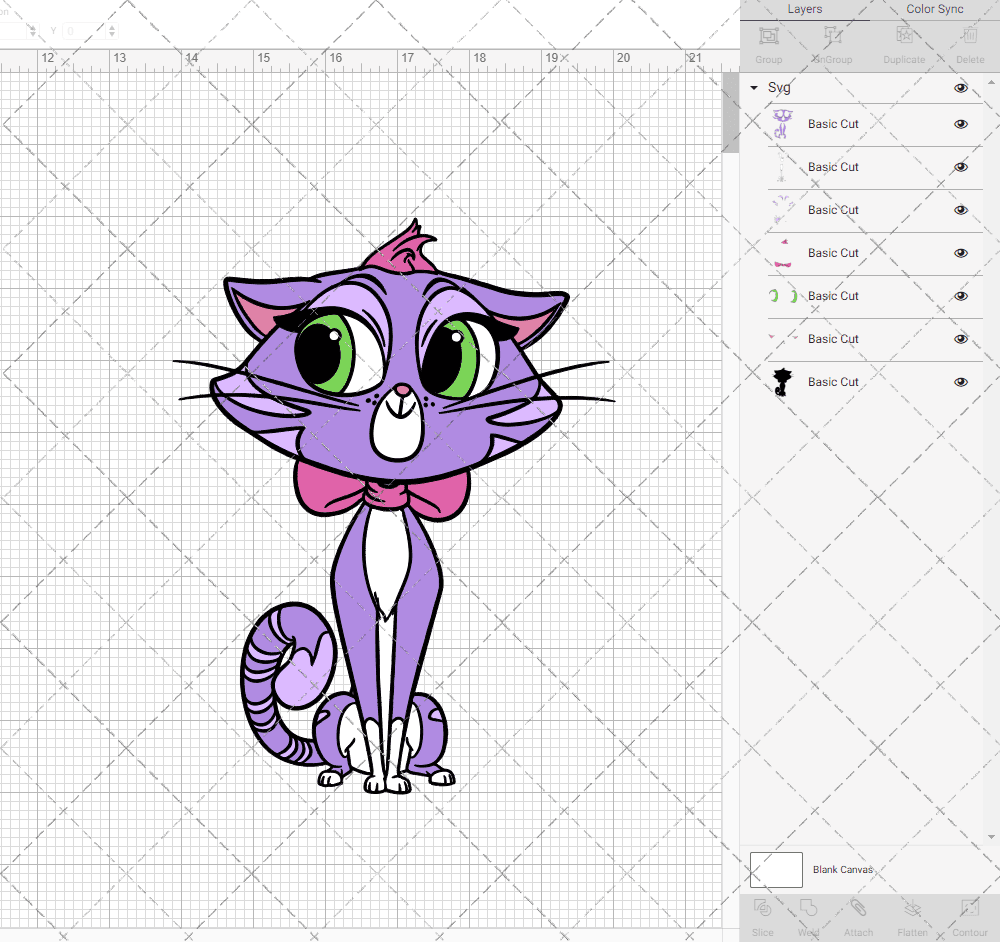
Task: Hide the white outline Basic Cut layer
Action: click(x=961, y=167)
